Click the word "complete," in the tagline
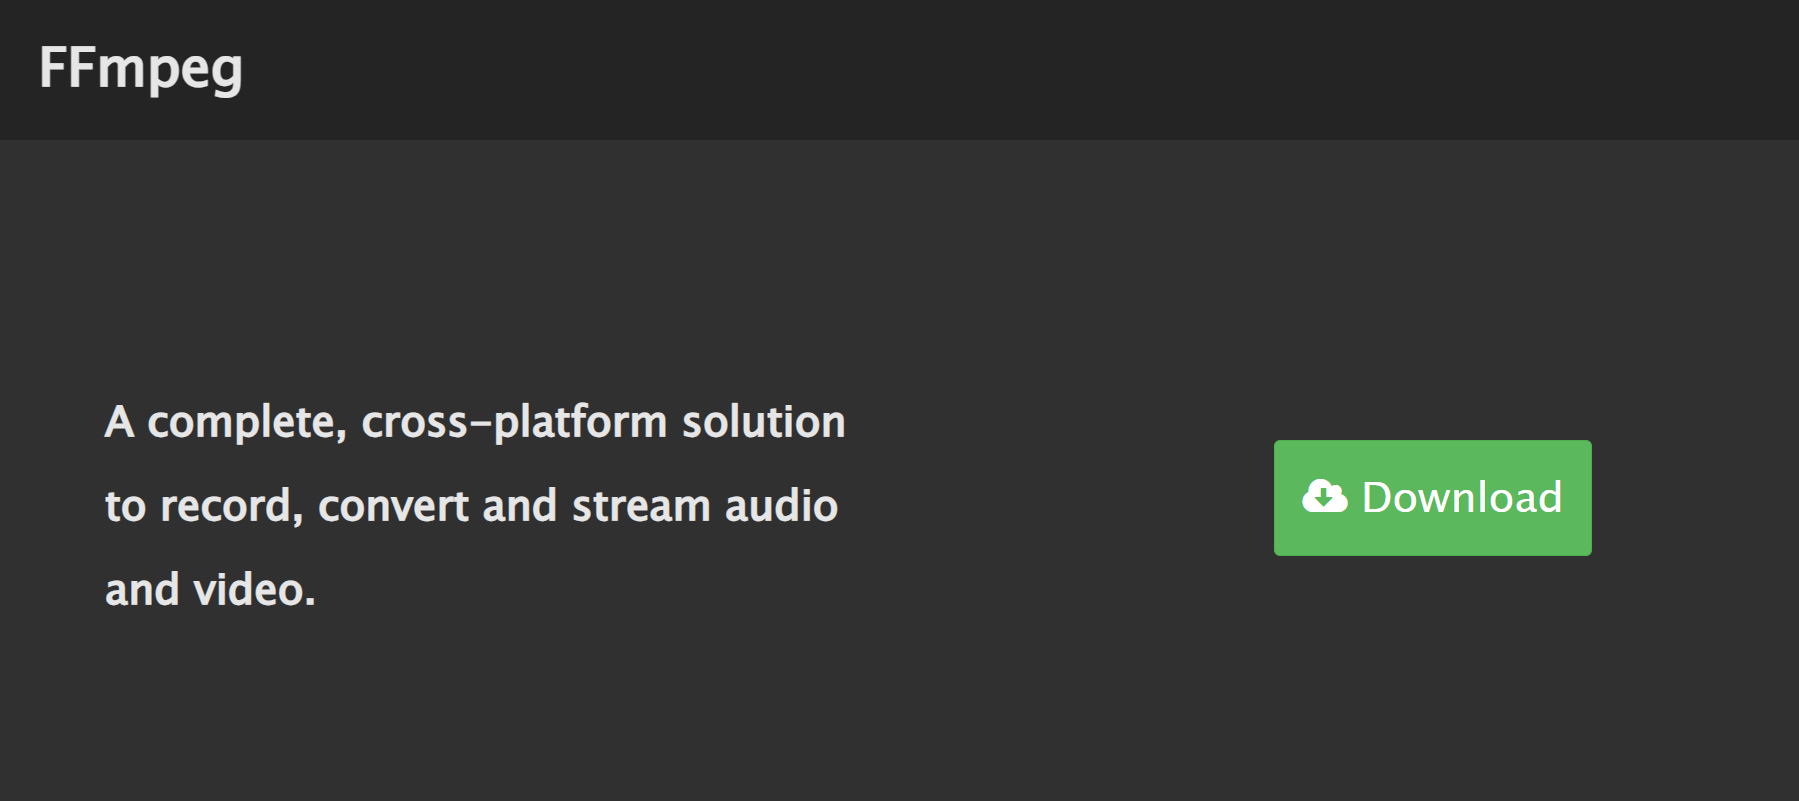The image size is (1799, 801). tap(247, 422)
